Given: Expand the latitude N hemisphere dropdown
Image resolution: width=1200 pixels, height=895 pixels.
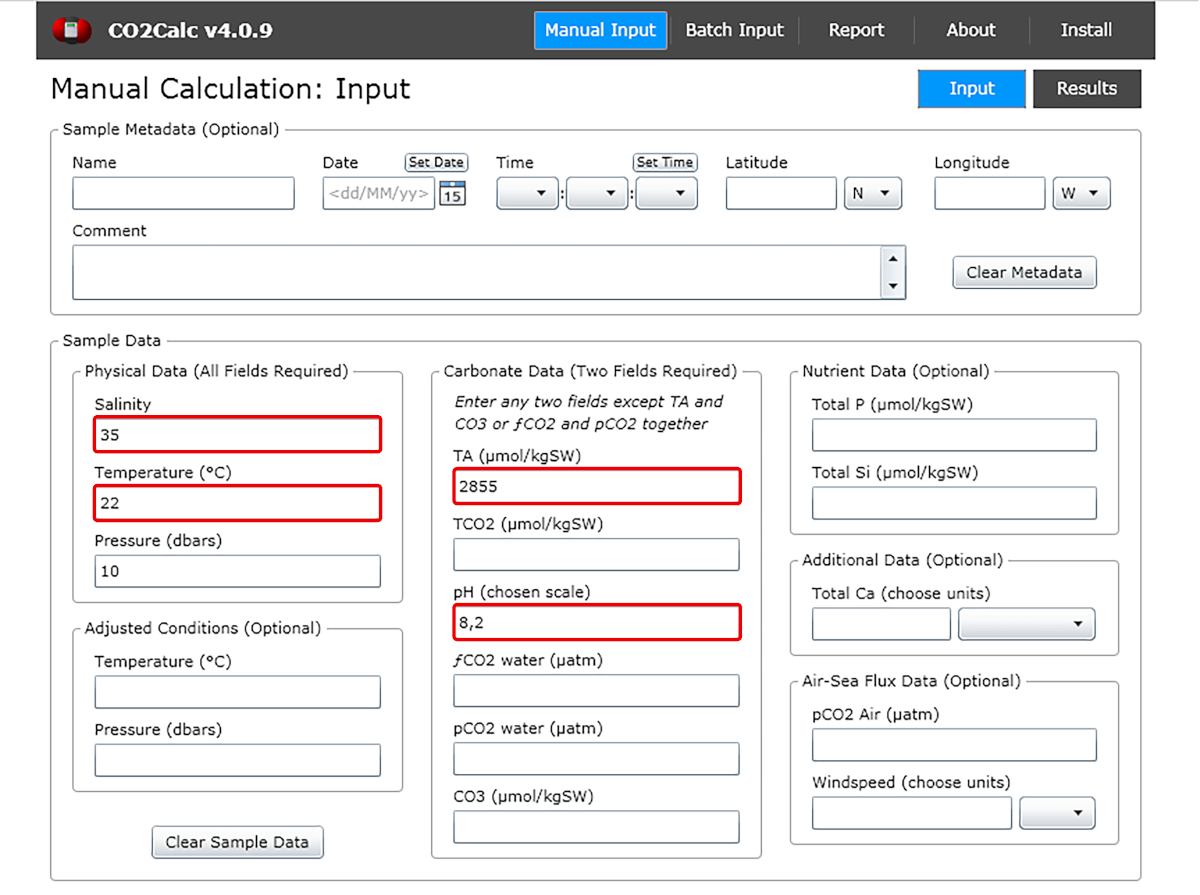Looking at the screenshot, I should (873, 194).
